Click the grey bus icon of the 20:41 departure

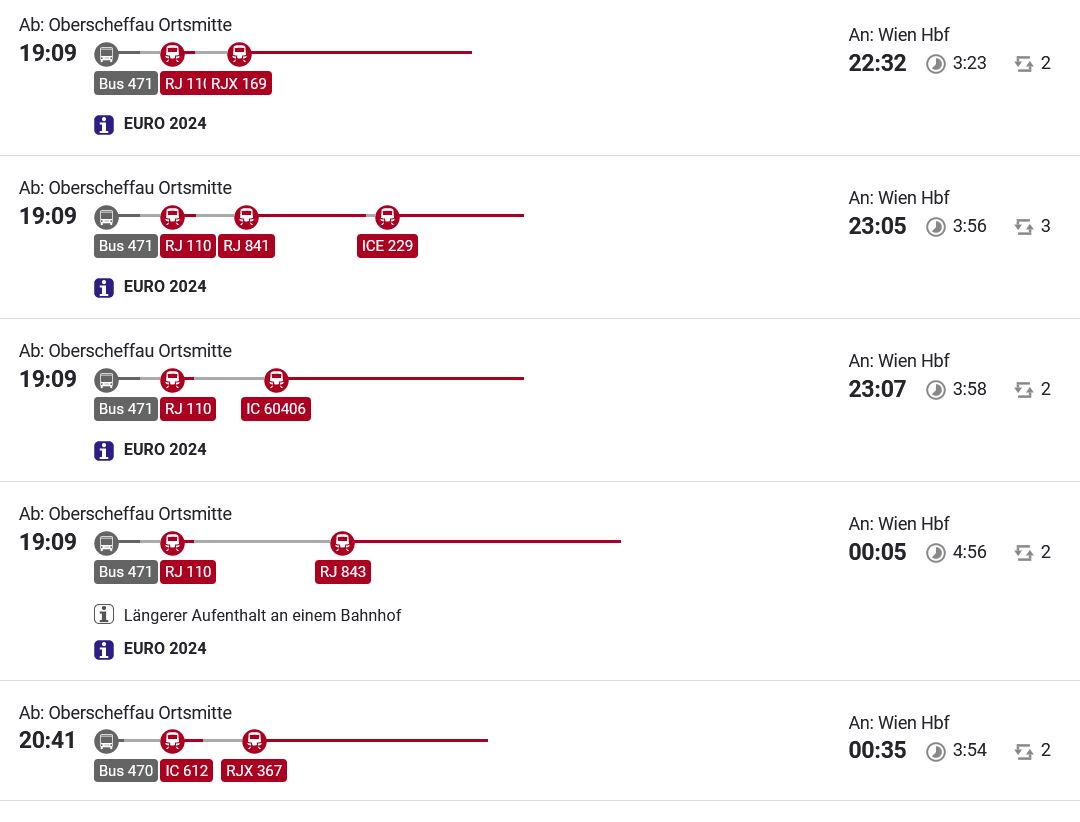106,741
